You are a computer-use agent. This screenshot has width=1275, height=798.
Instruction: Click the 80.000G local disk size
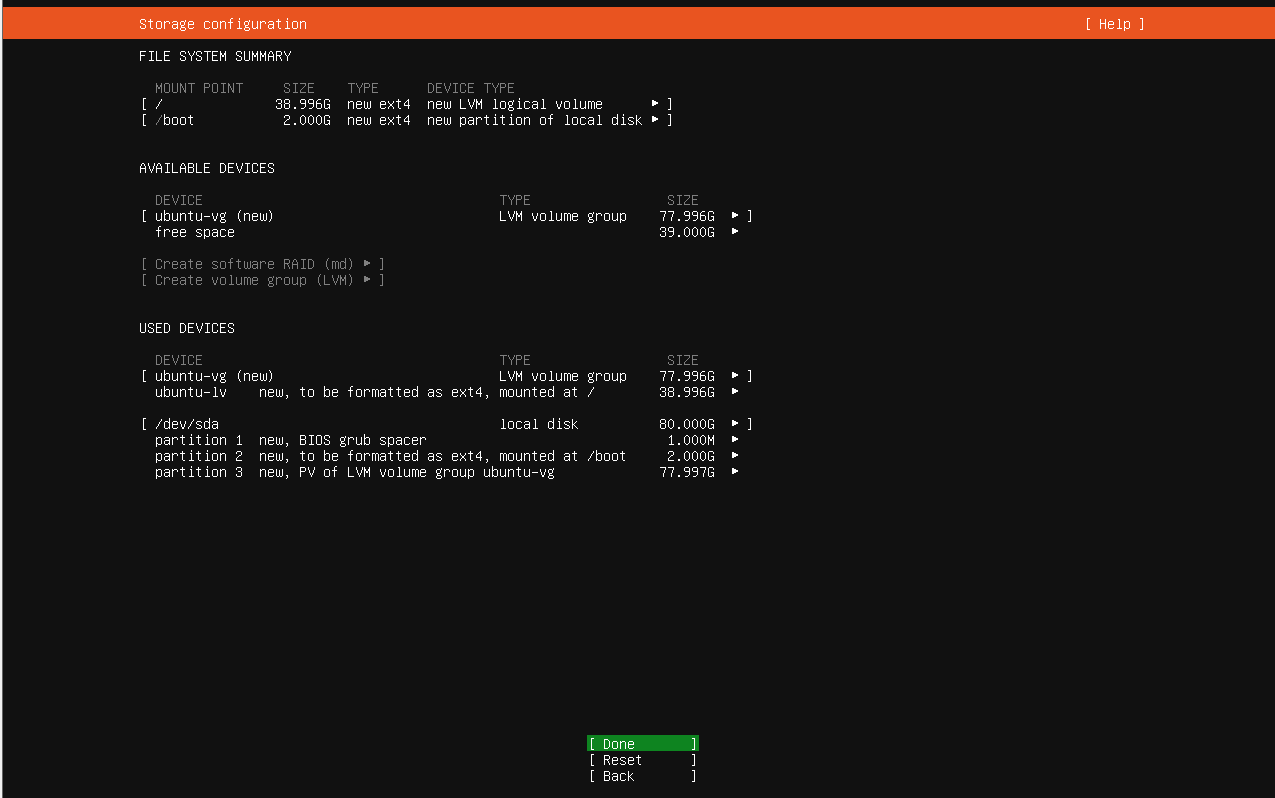coord(687,424)
